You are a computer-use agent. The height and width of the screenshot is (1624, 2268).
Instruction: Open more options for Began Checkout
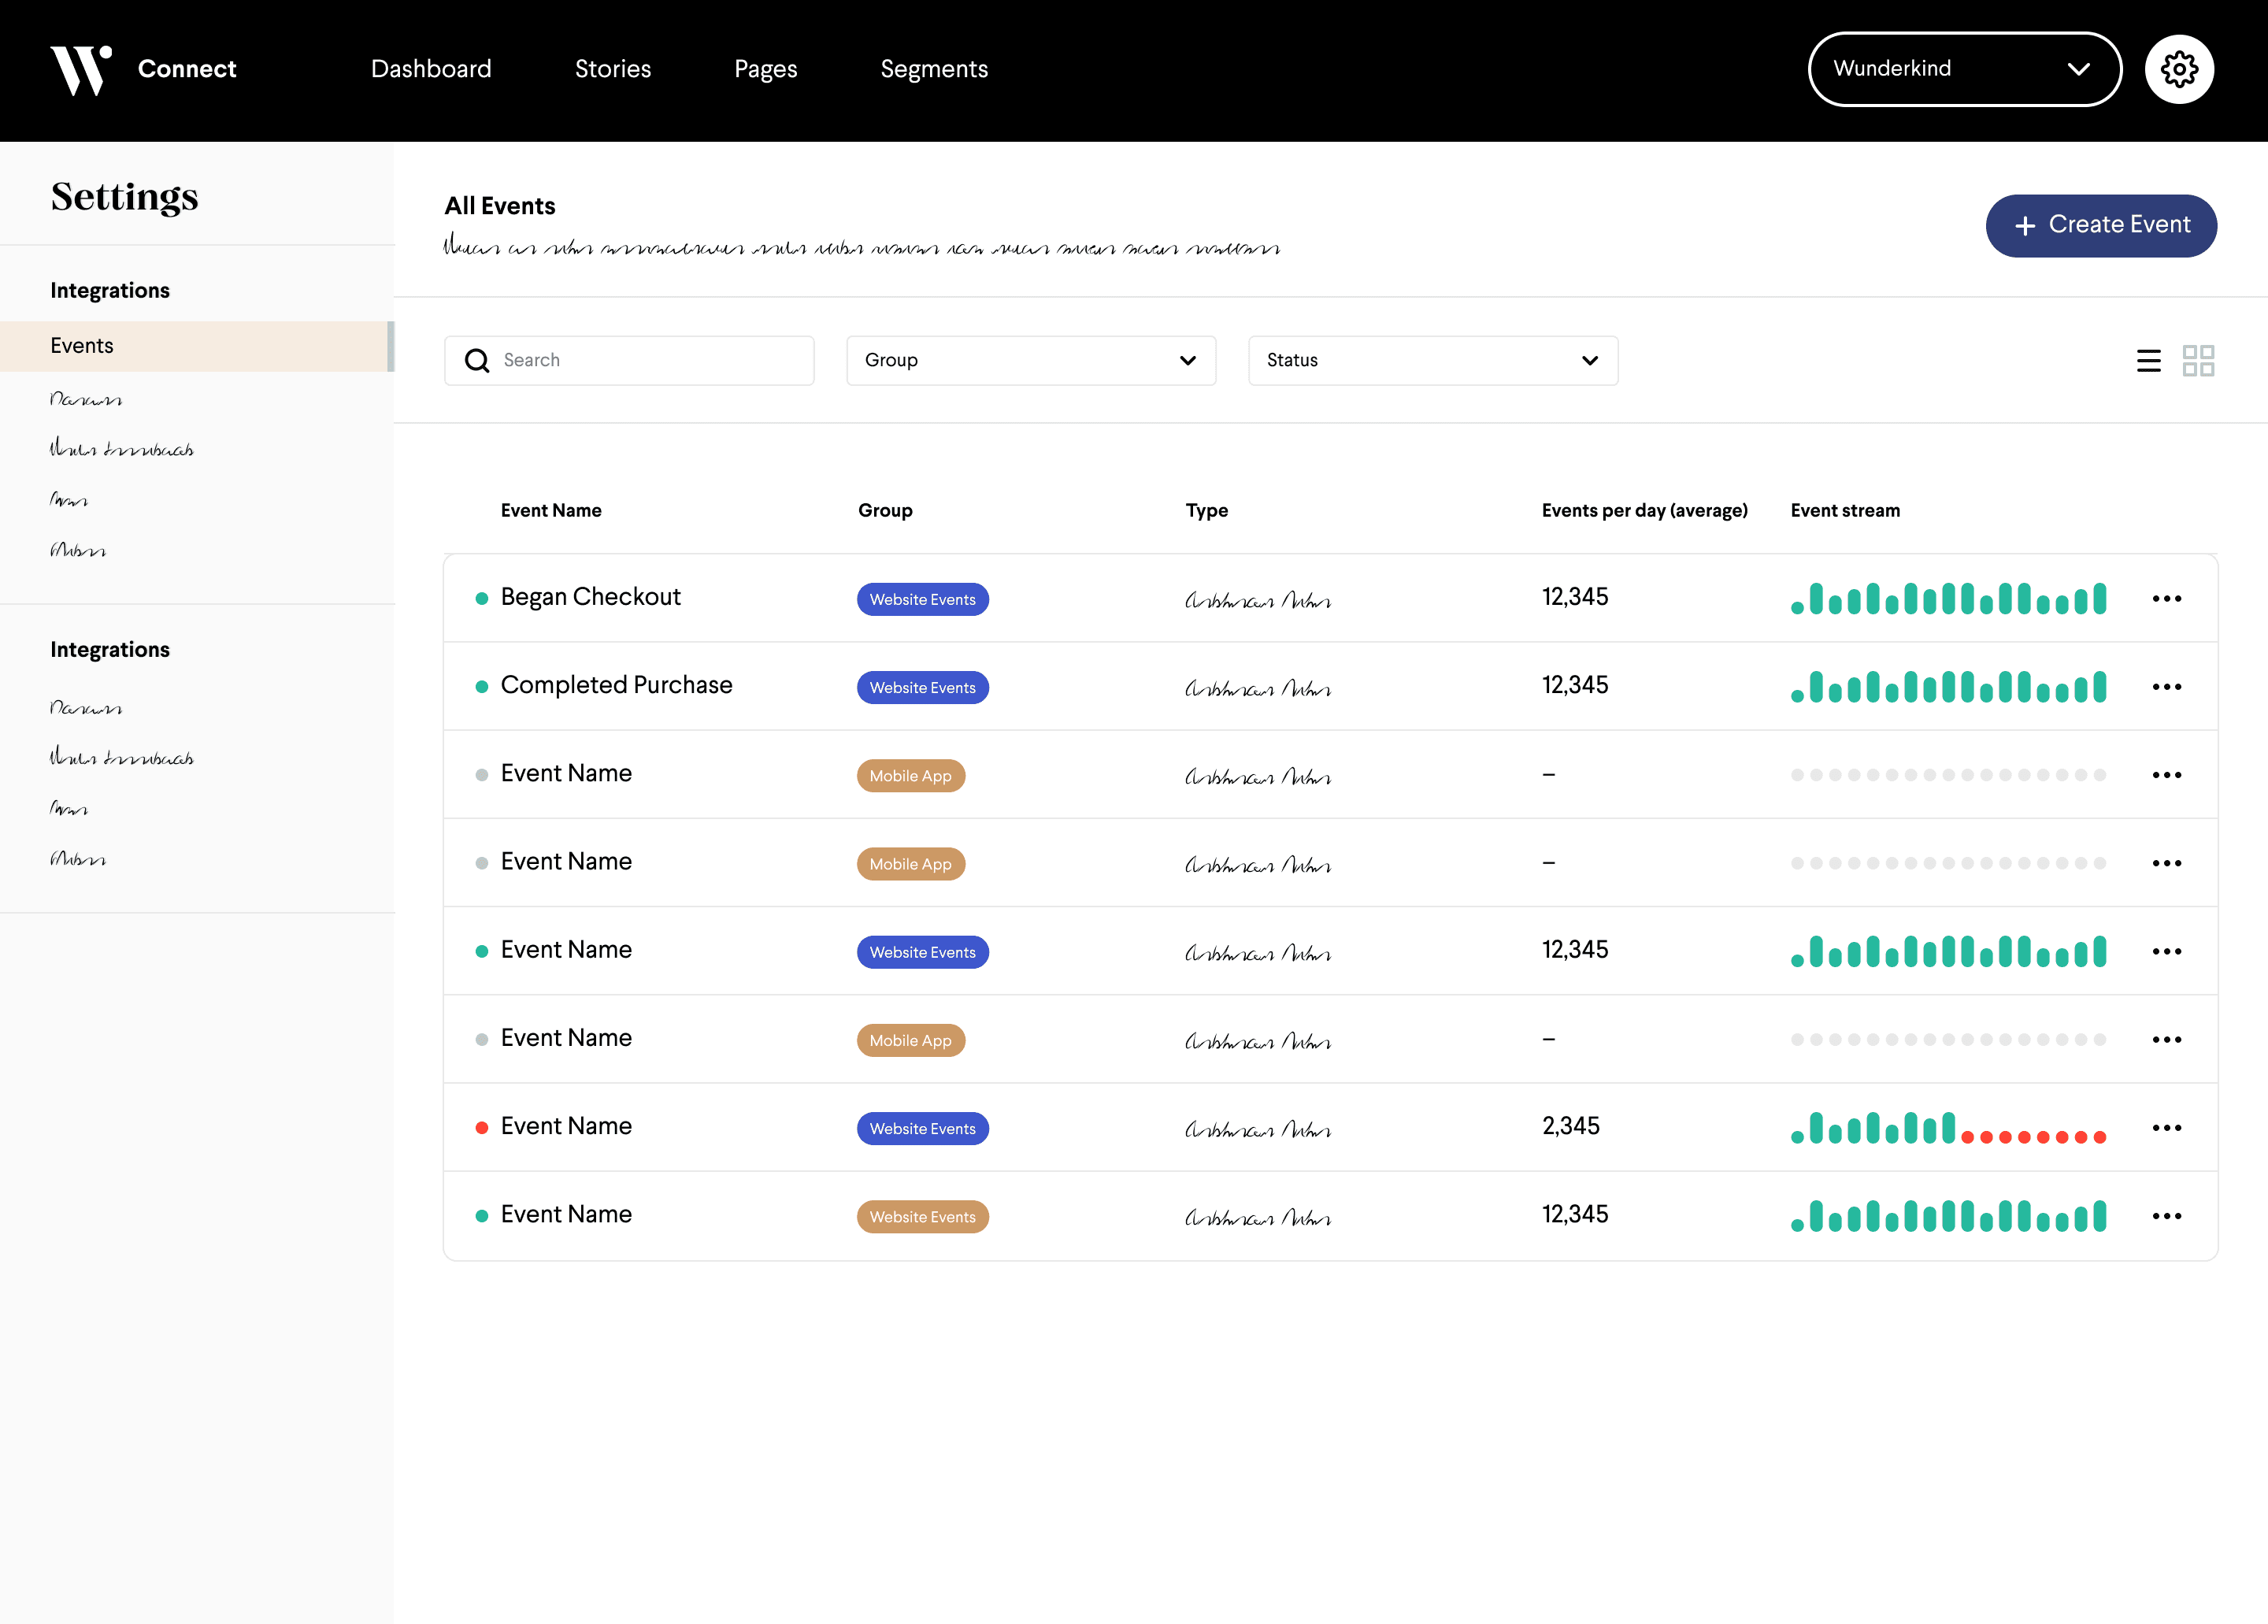click(2166, 598)
